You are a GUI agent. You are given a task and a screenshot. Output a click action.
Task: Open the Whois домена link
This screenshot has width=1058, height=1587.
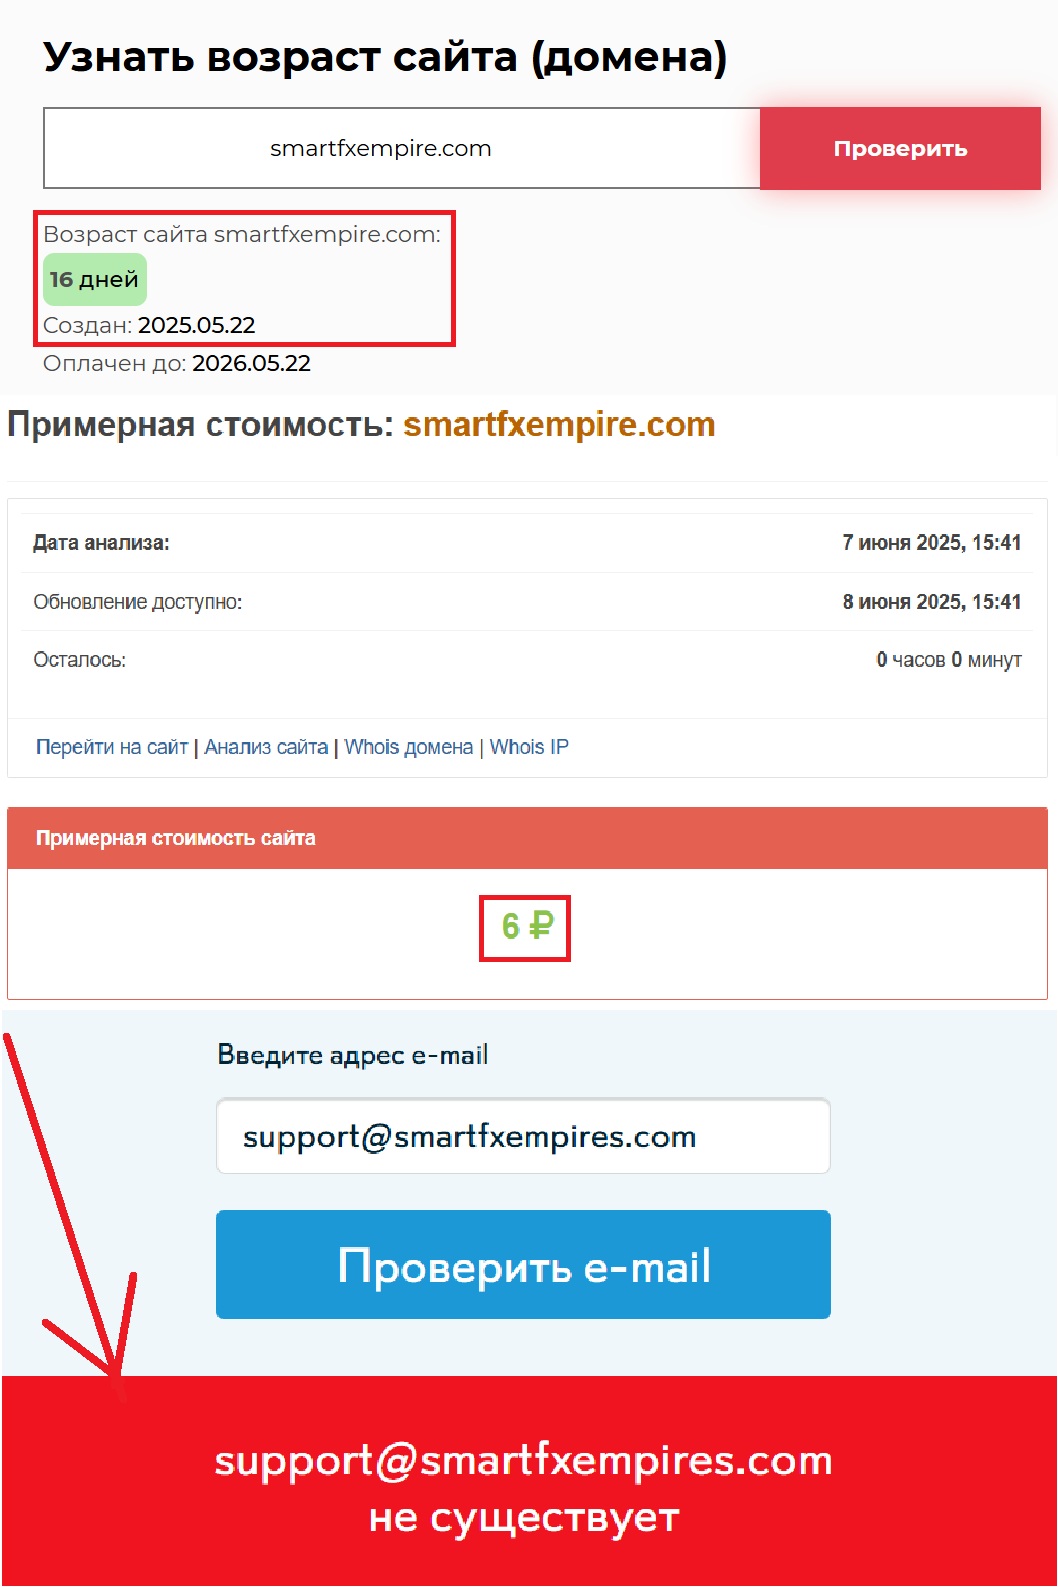pyautogui.click(x=409, y=747)
